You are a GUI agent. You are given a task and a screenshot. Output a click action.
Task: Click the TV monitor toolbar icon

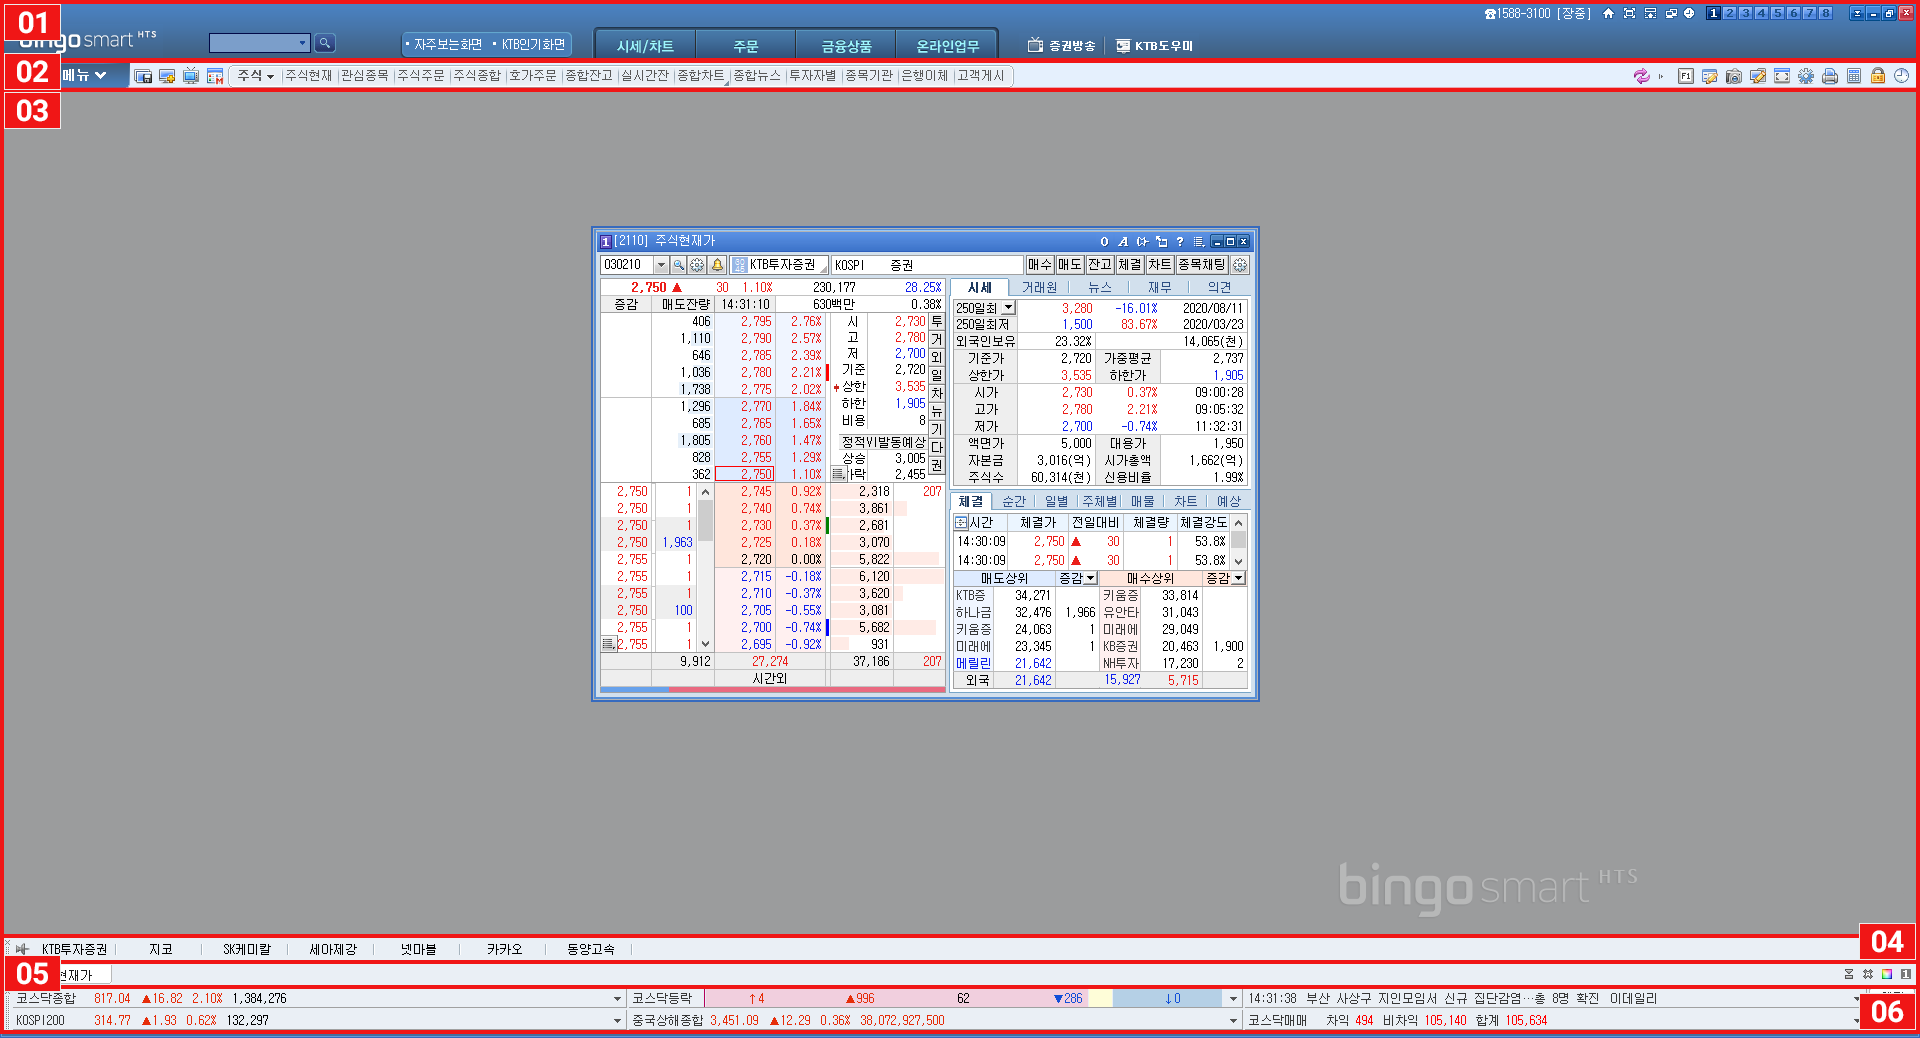coord(191,76)
